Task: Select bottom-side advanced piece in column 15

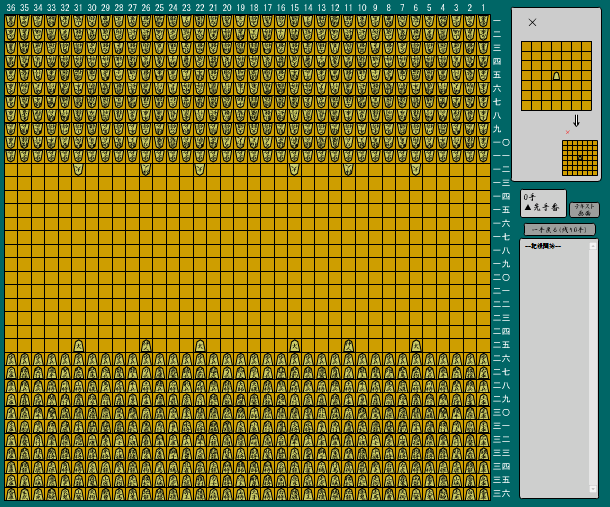Action: pos(294,345)
